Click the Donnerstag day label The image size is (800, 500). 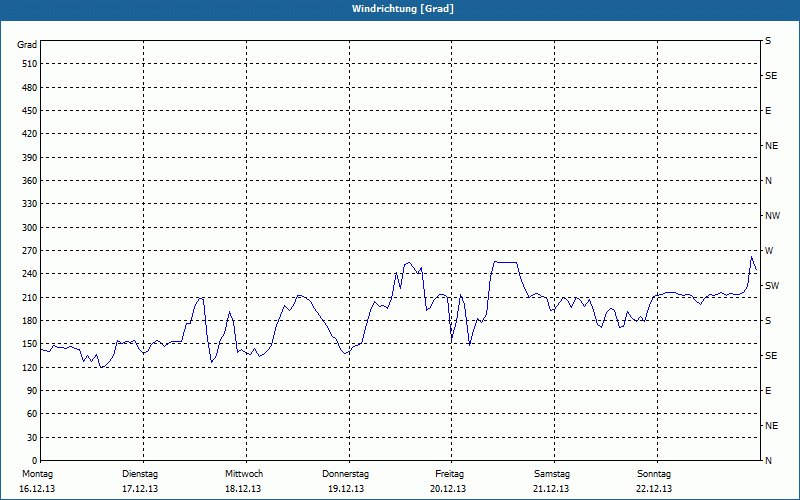[x=345, y=474]
